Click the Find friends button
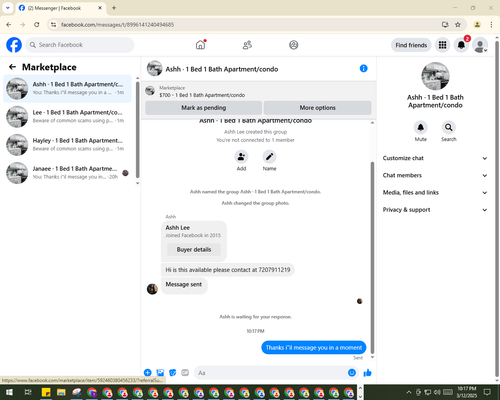 (411, 45)
